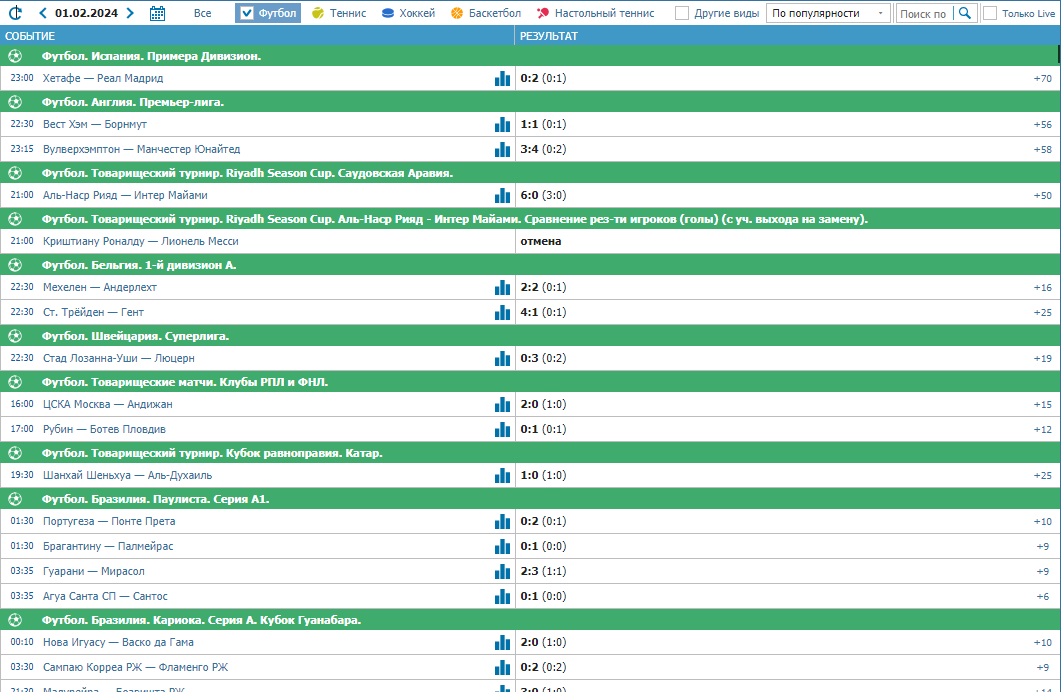Image resolution: width=1061 pixels, height=692 pixels.
Task: Open statistics icon for Мехелен — Андерлехт
Action: [x=502, y=287]
